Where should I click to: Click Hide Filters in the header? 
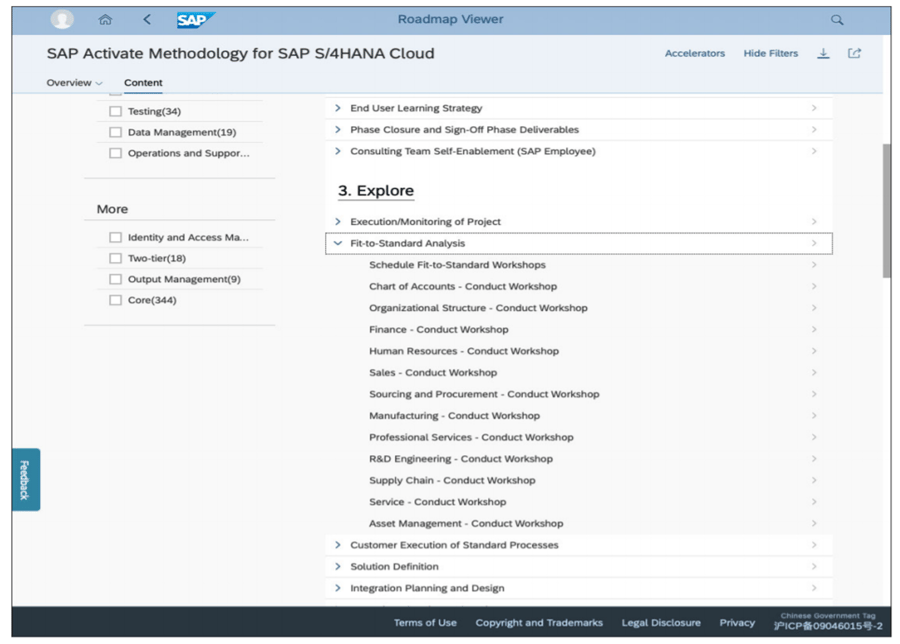770,53
